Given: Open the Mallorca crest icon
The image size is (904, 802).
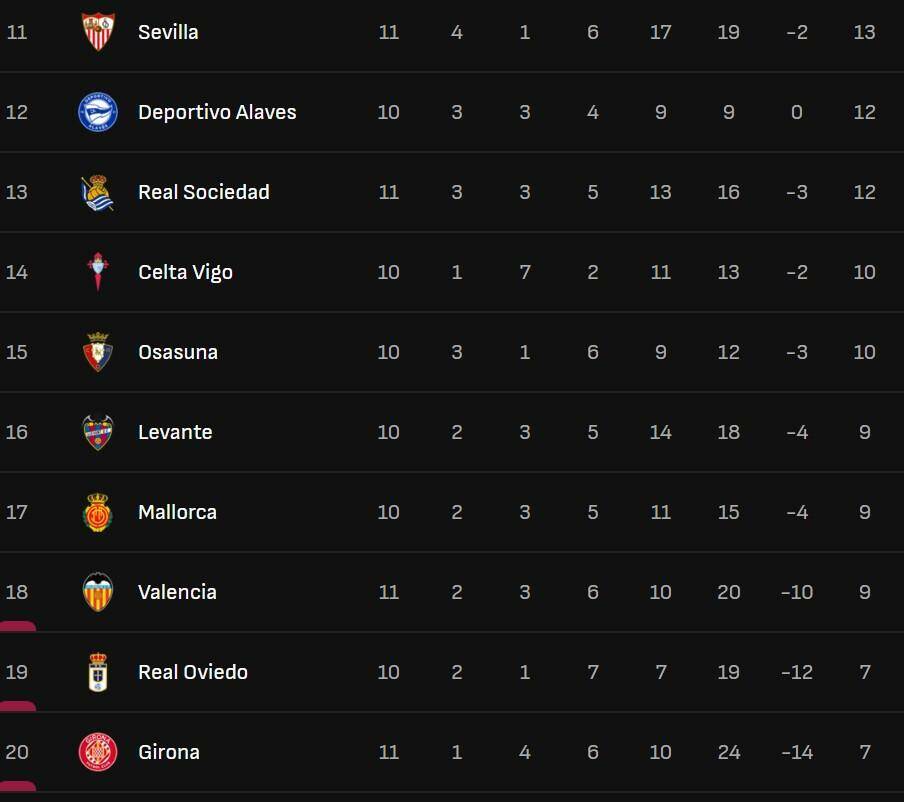Looking at the screenshot, I should (98, 512).
